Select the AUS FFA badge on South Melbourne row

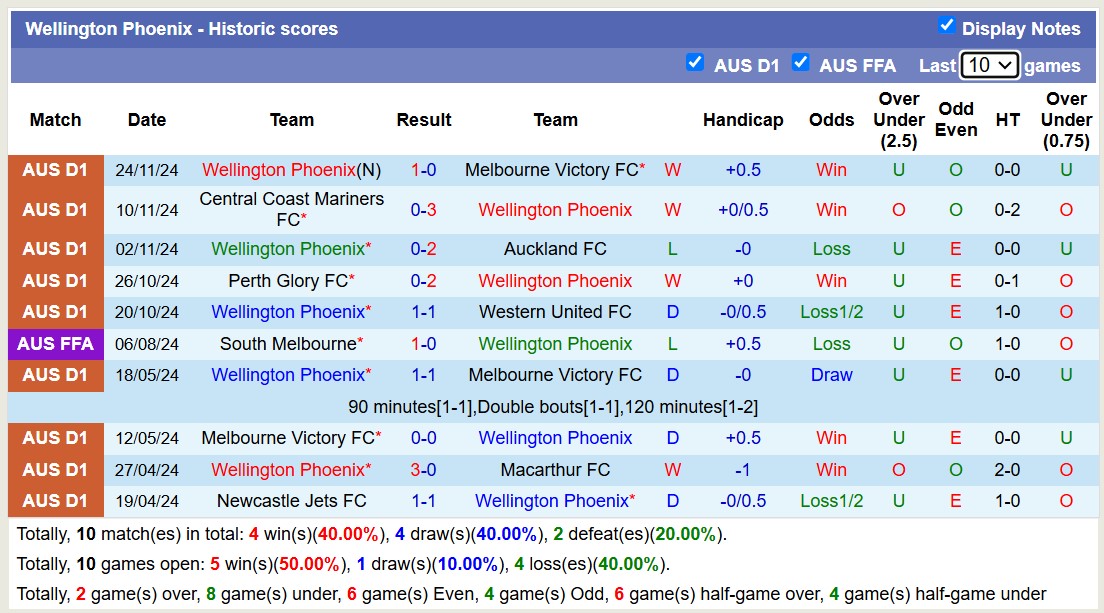point(55,343)
